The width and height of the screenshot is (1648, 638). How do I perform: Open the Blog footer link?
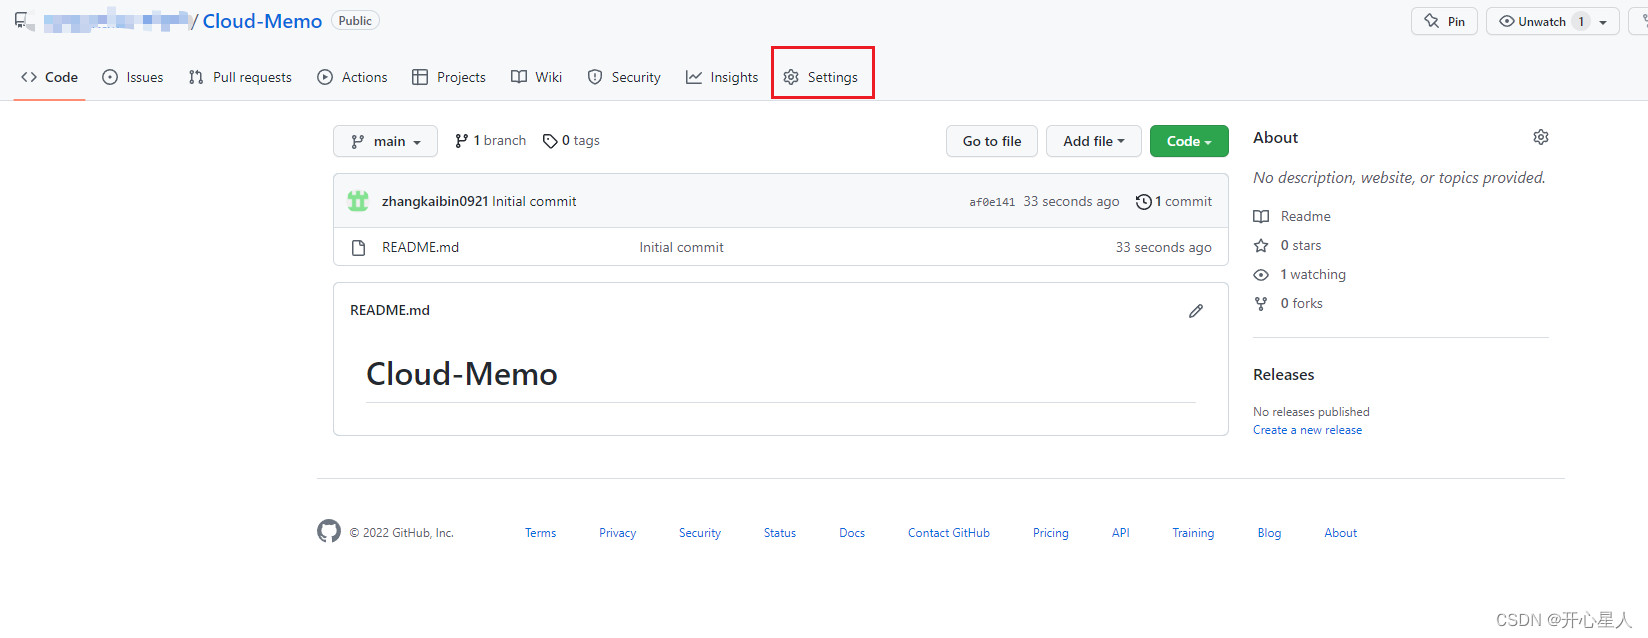pos(1270,533)
